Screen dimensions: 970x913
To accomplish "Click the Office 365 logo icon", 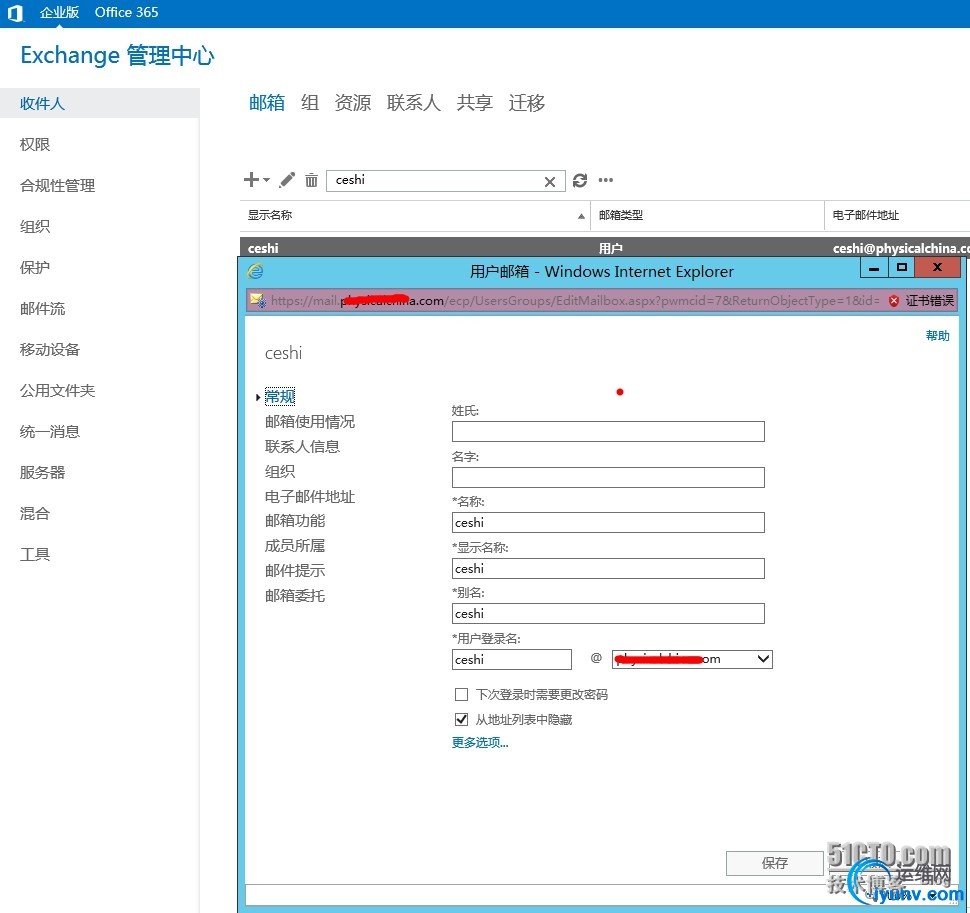I will 15,13.
